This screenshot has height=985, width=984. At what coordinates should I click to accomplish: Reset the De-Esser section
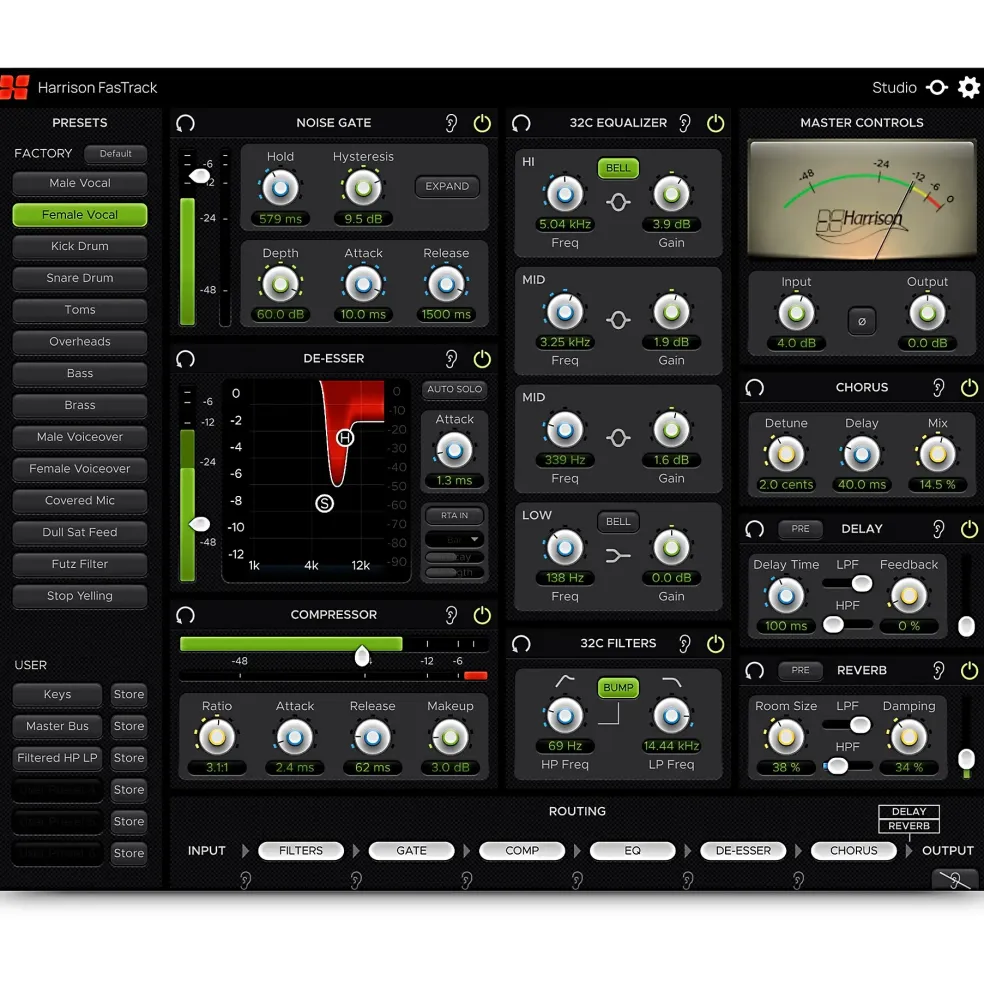pos(185,359)
